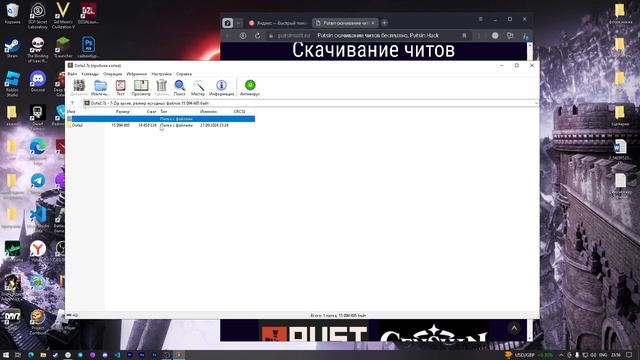Open the Word document on right desktop
This screenshot has width=640, height=360.
(620, 149)
